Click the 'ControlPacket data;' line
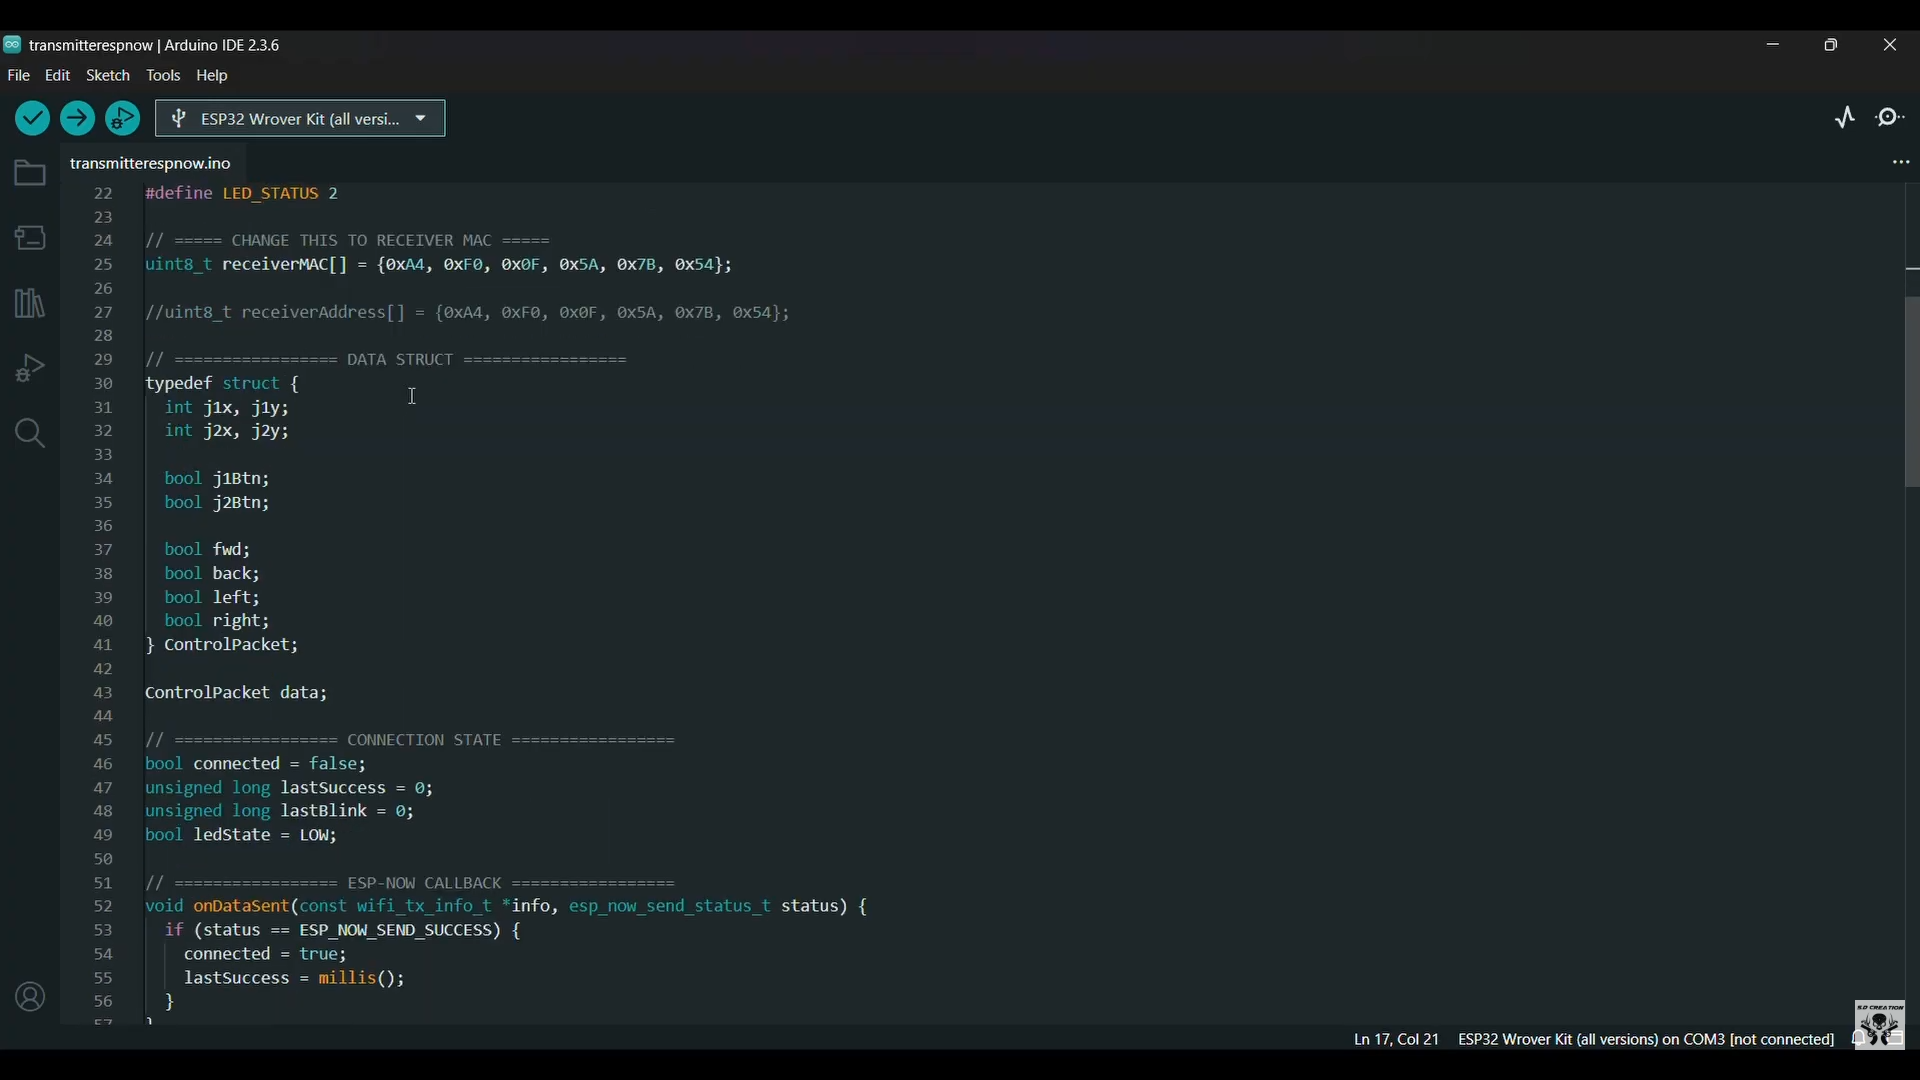The width and height of the screenshot is (1920, 1080). click(237, 693)
